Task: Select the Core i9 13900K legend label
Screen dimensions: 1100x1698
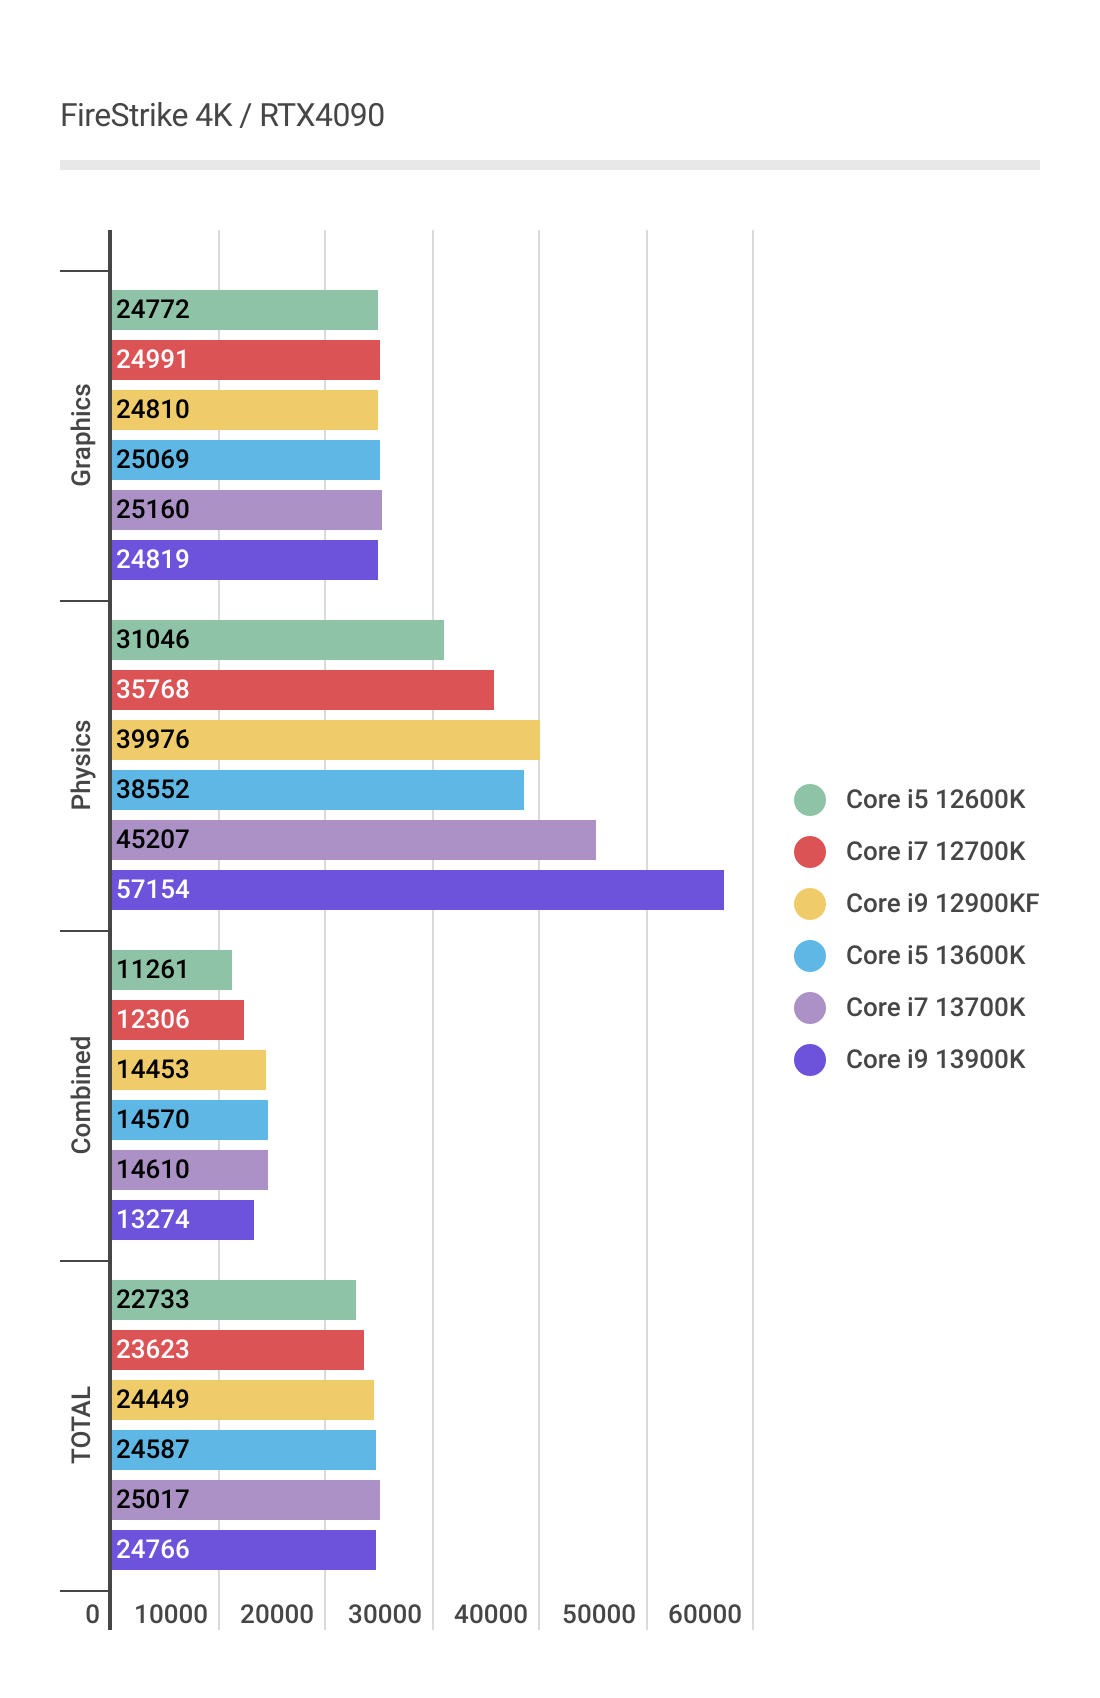Action: 935,1060
